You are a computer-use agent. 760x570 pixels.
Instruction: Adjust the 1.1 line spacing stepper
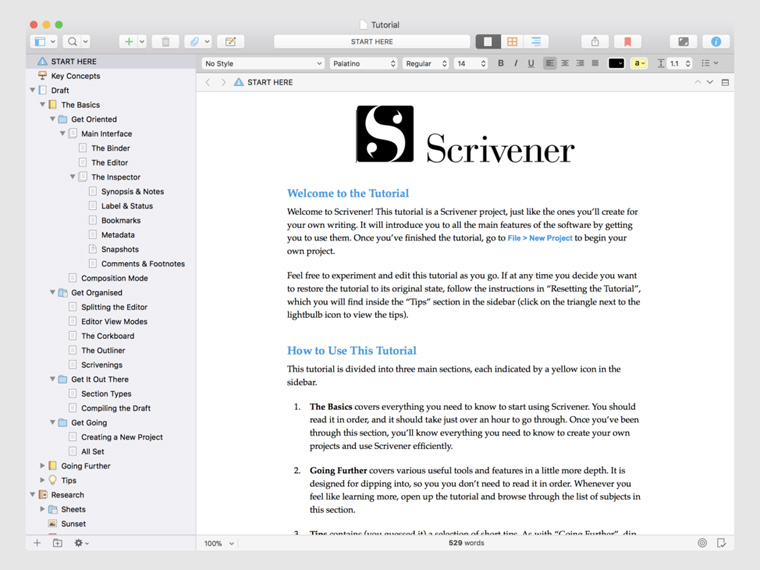[x=688, y=63]
